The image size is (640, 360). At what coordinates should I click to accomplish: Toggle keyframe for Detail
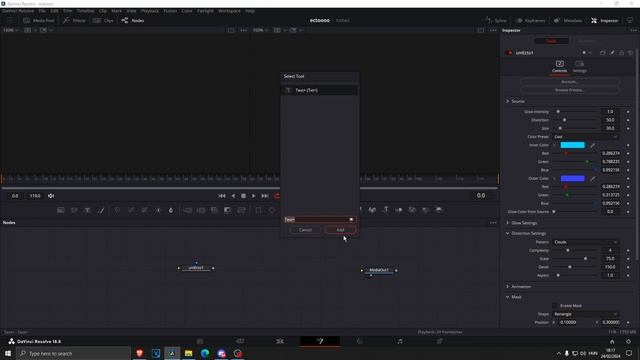point(628,267)
